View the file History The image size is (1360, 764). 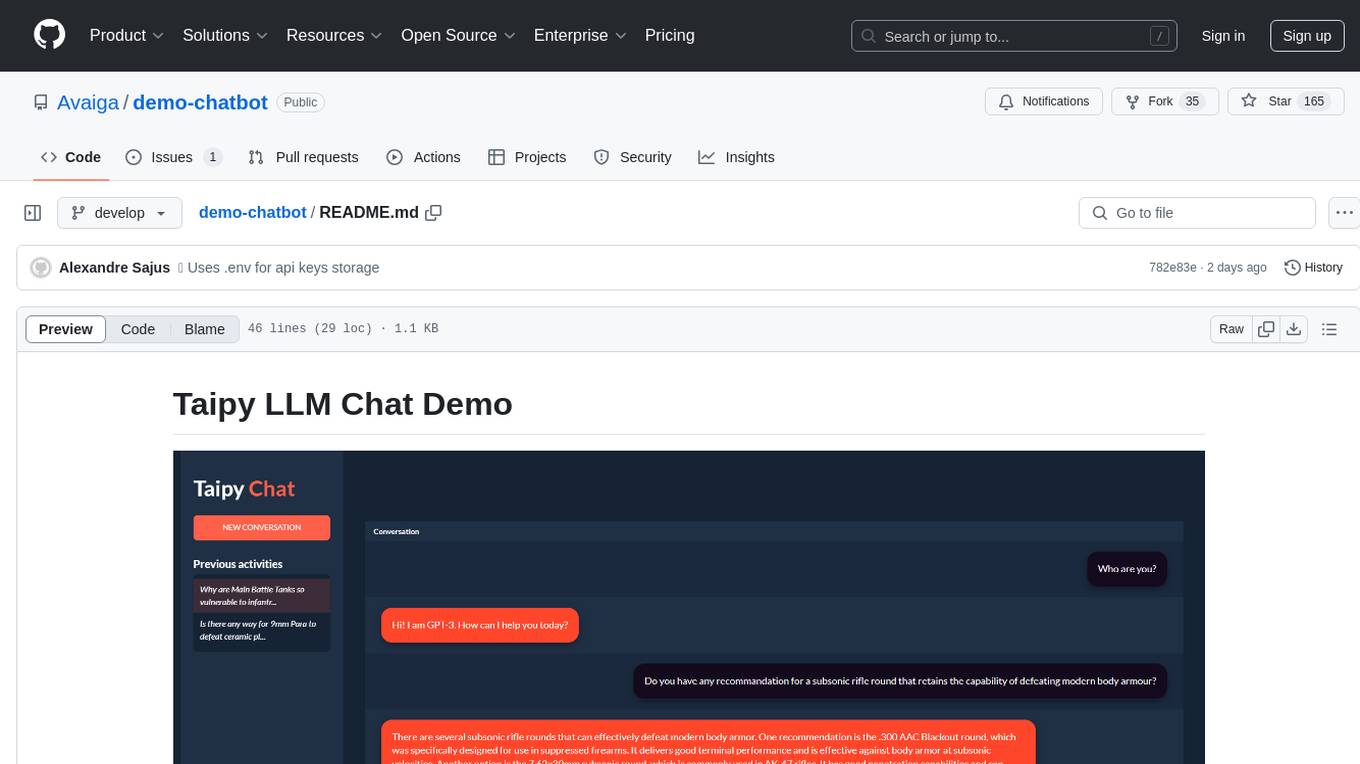[1313, 268]
